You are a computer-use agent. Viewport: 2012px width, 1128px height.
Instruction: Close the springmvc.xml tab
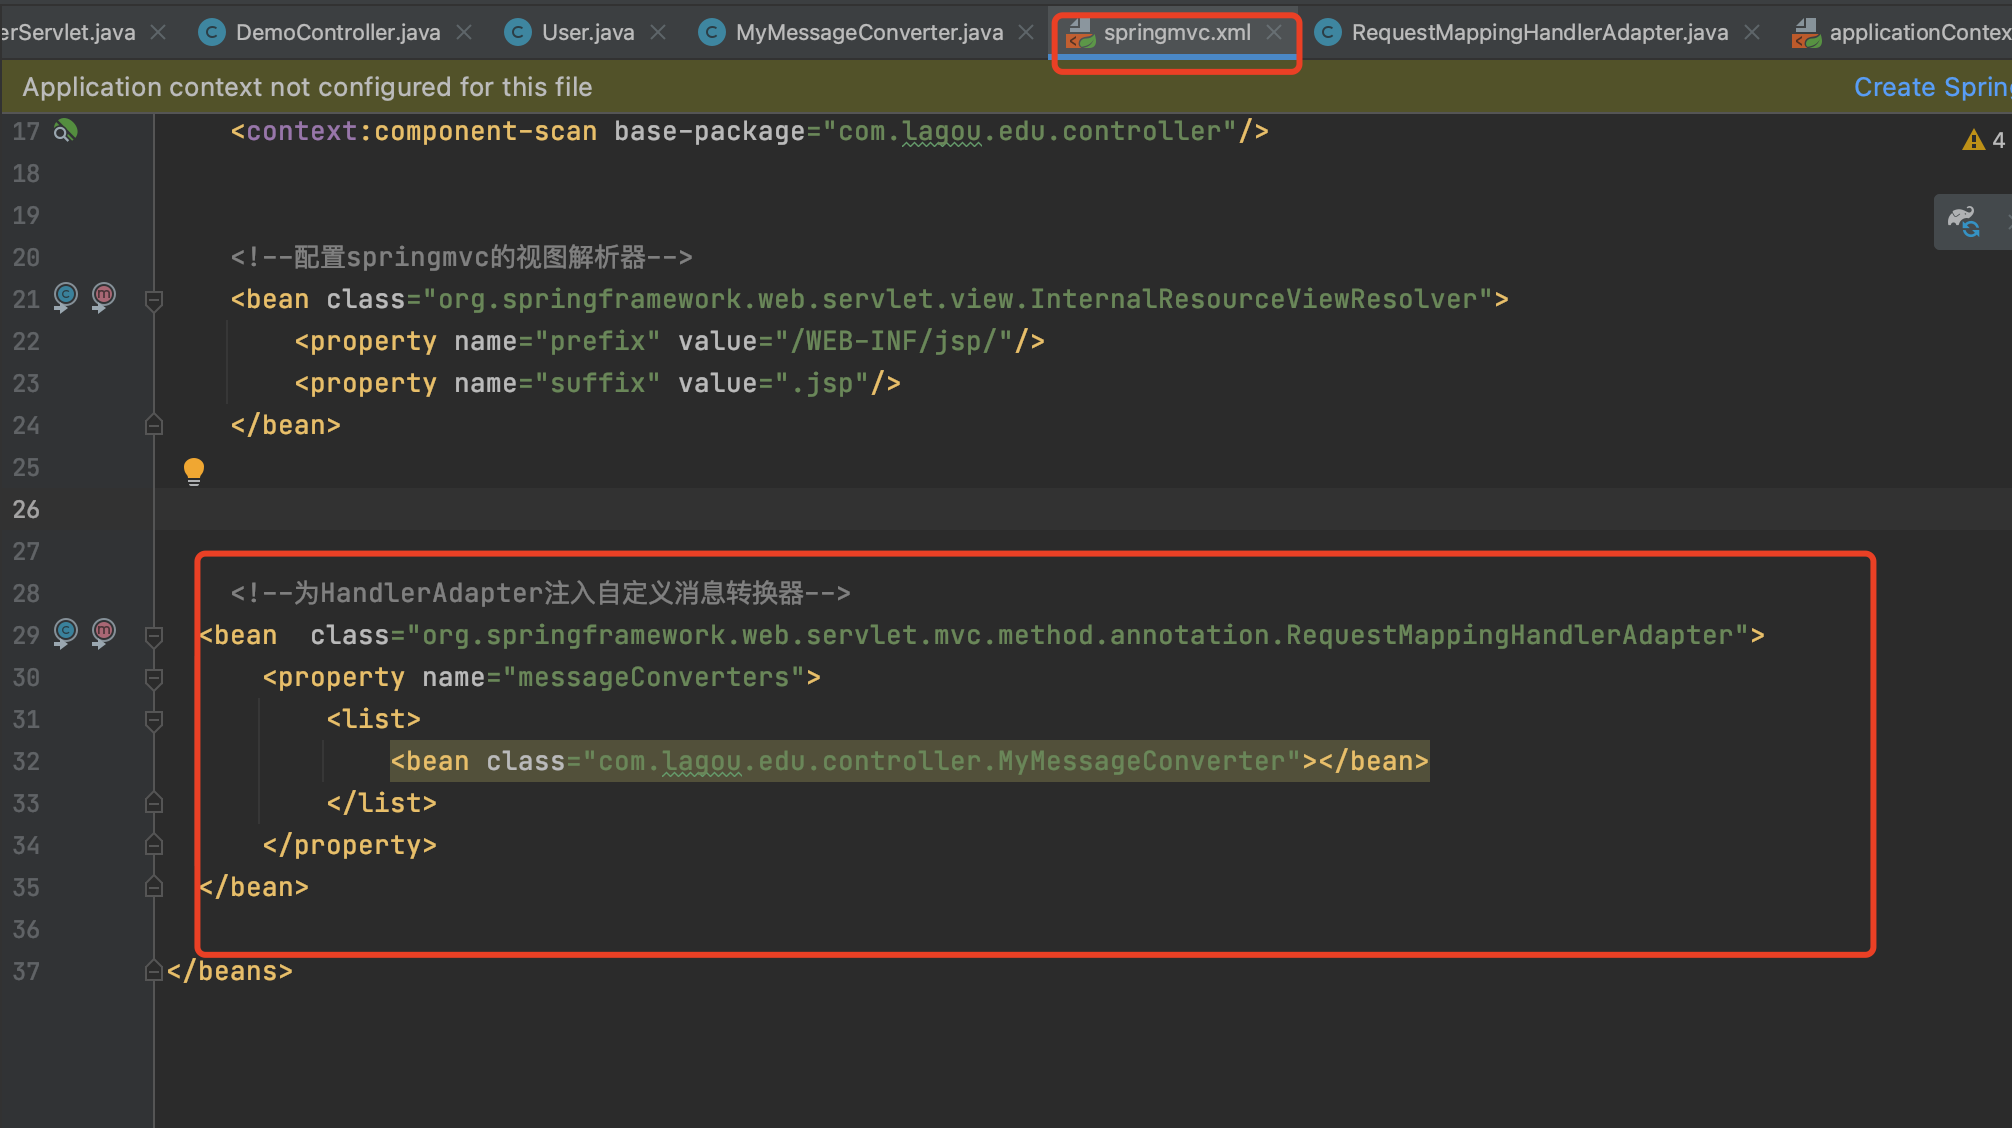(1274, 32)
